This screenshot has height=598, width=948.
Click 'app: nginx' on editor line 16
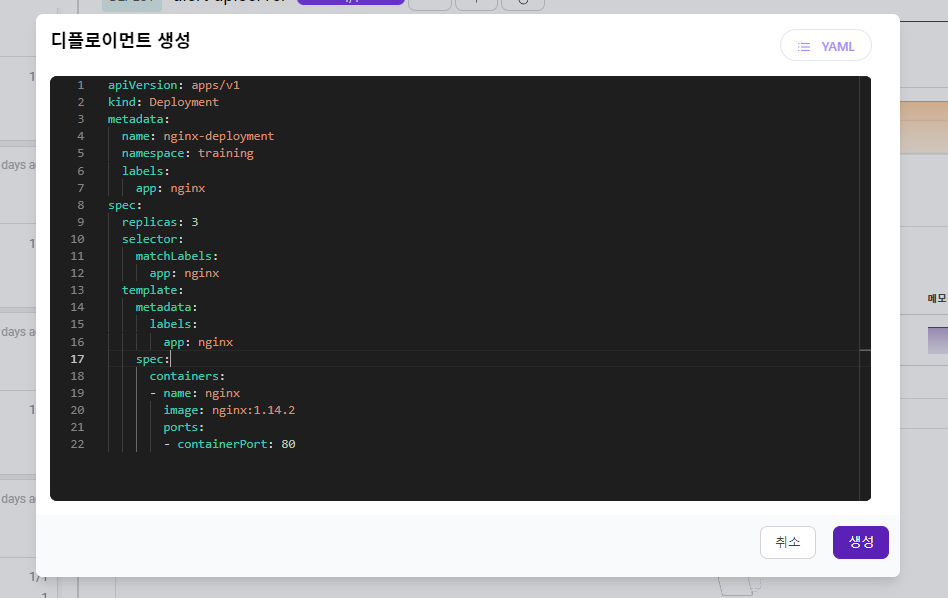click(x=198, y=342)
